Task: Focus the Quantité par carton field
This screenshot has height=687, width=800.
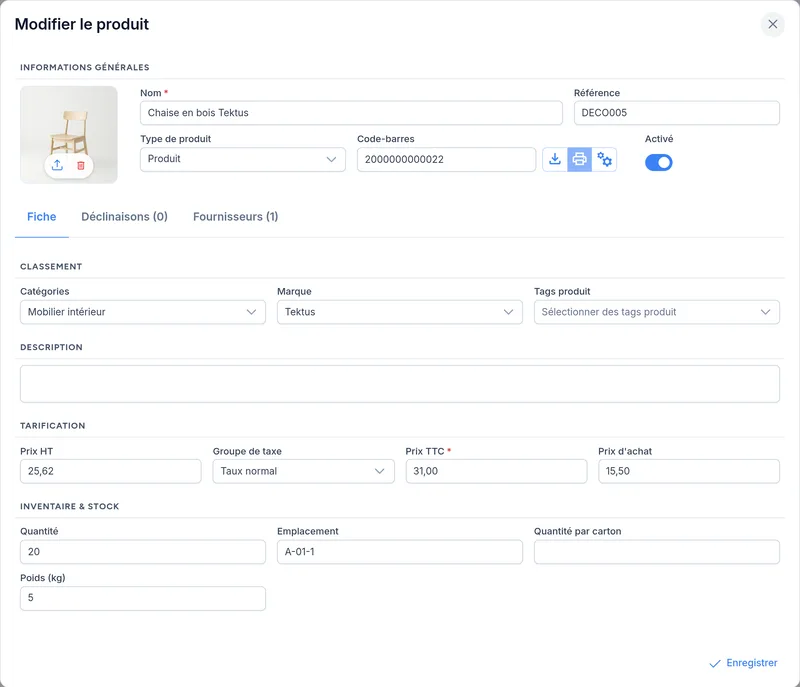Action: 657,552
